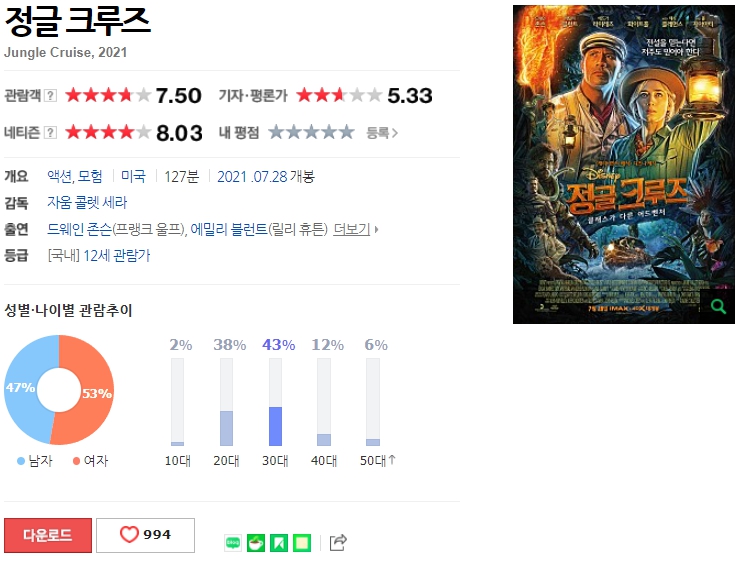This screenshot has height=563, width=738.
Task: Open the share arrow icon
Action: [x=338, y=542]
